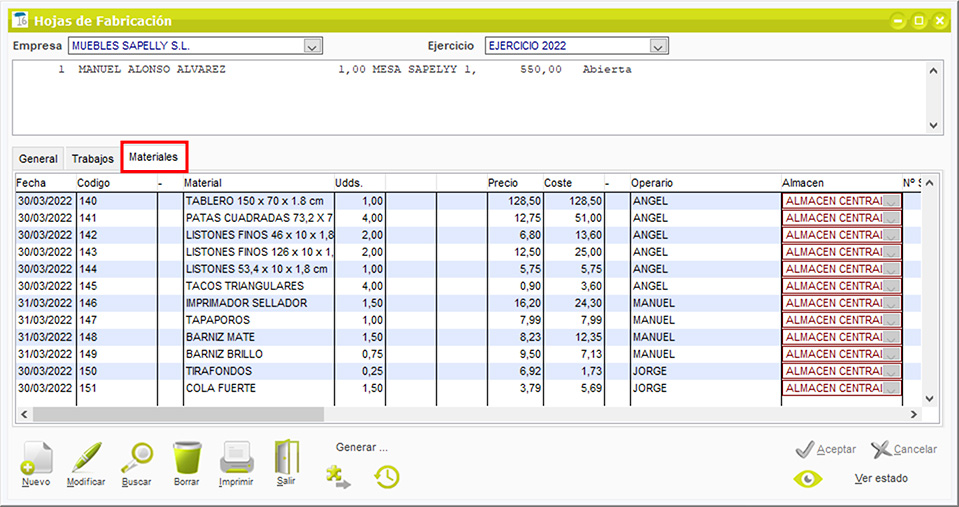Click the Imprimir printer icon
The height and width of the screenshot is (507, 959).
[x=237, y=457]
